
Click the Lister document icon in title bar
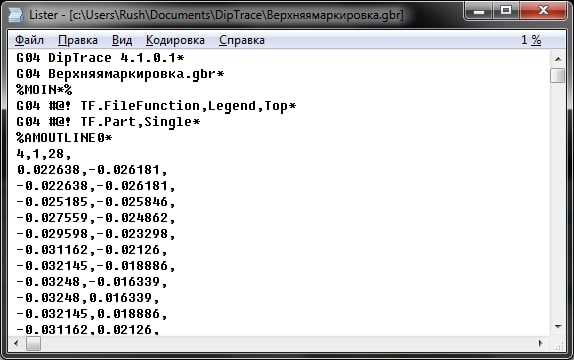(x=16, y=15)
